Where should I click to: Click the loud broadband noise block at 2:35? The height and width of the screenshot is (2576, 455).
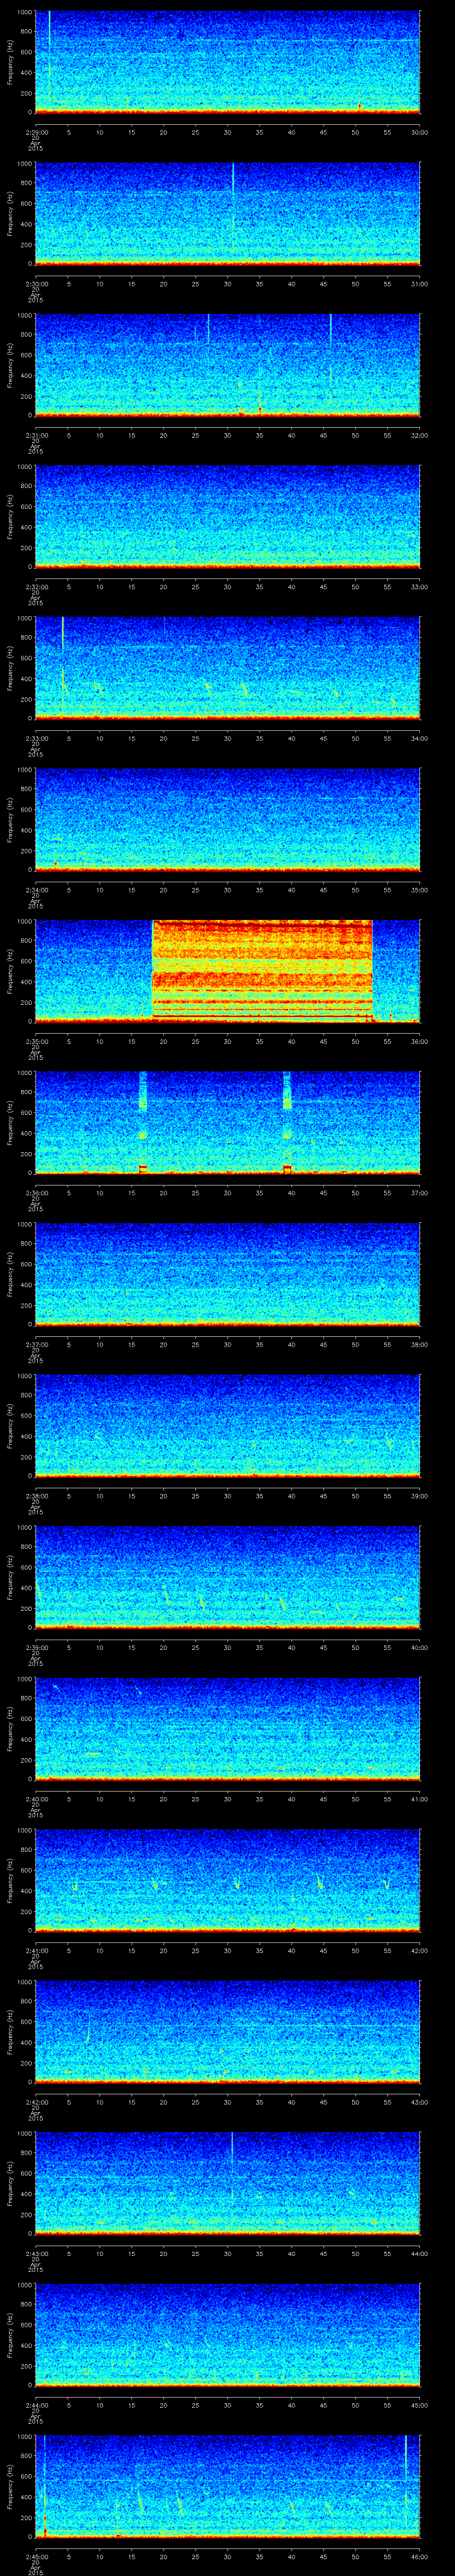pyautogui.click(x=262, y=970)
